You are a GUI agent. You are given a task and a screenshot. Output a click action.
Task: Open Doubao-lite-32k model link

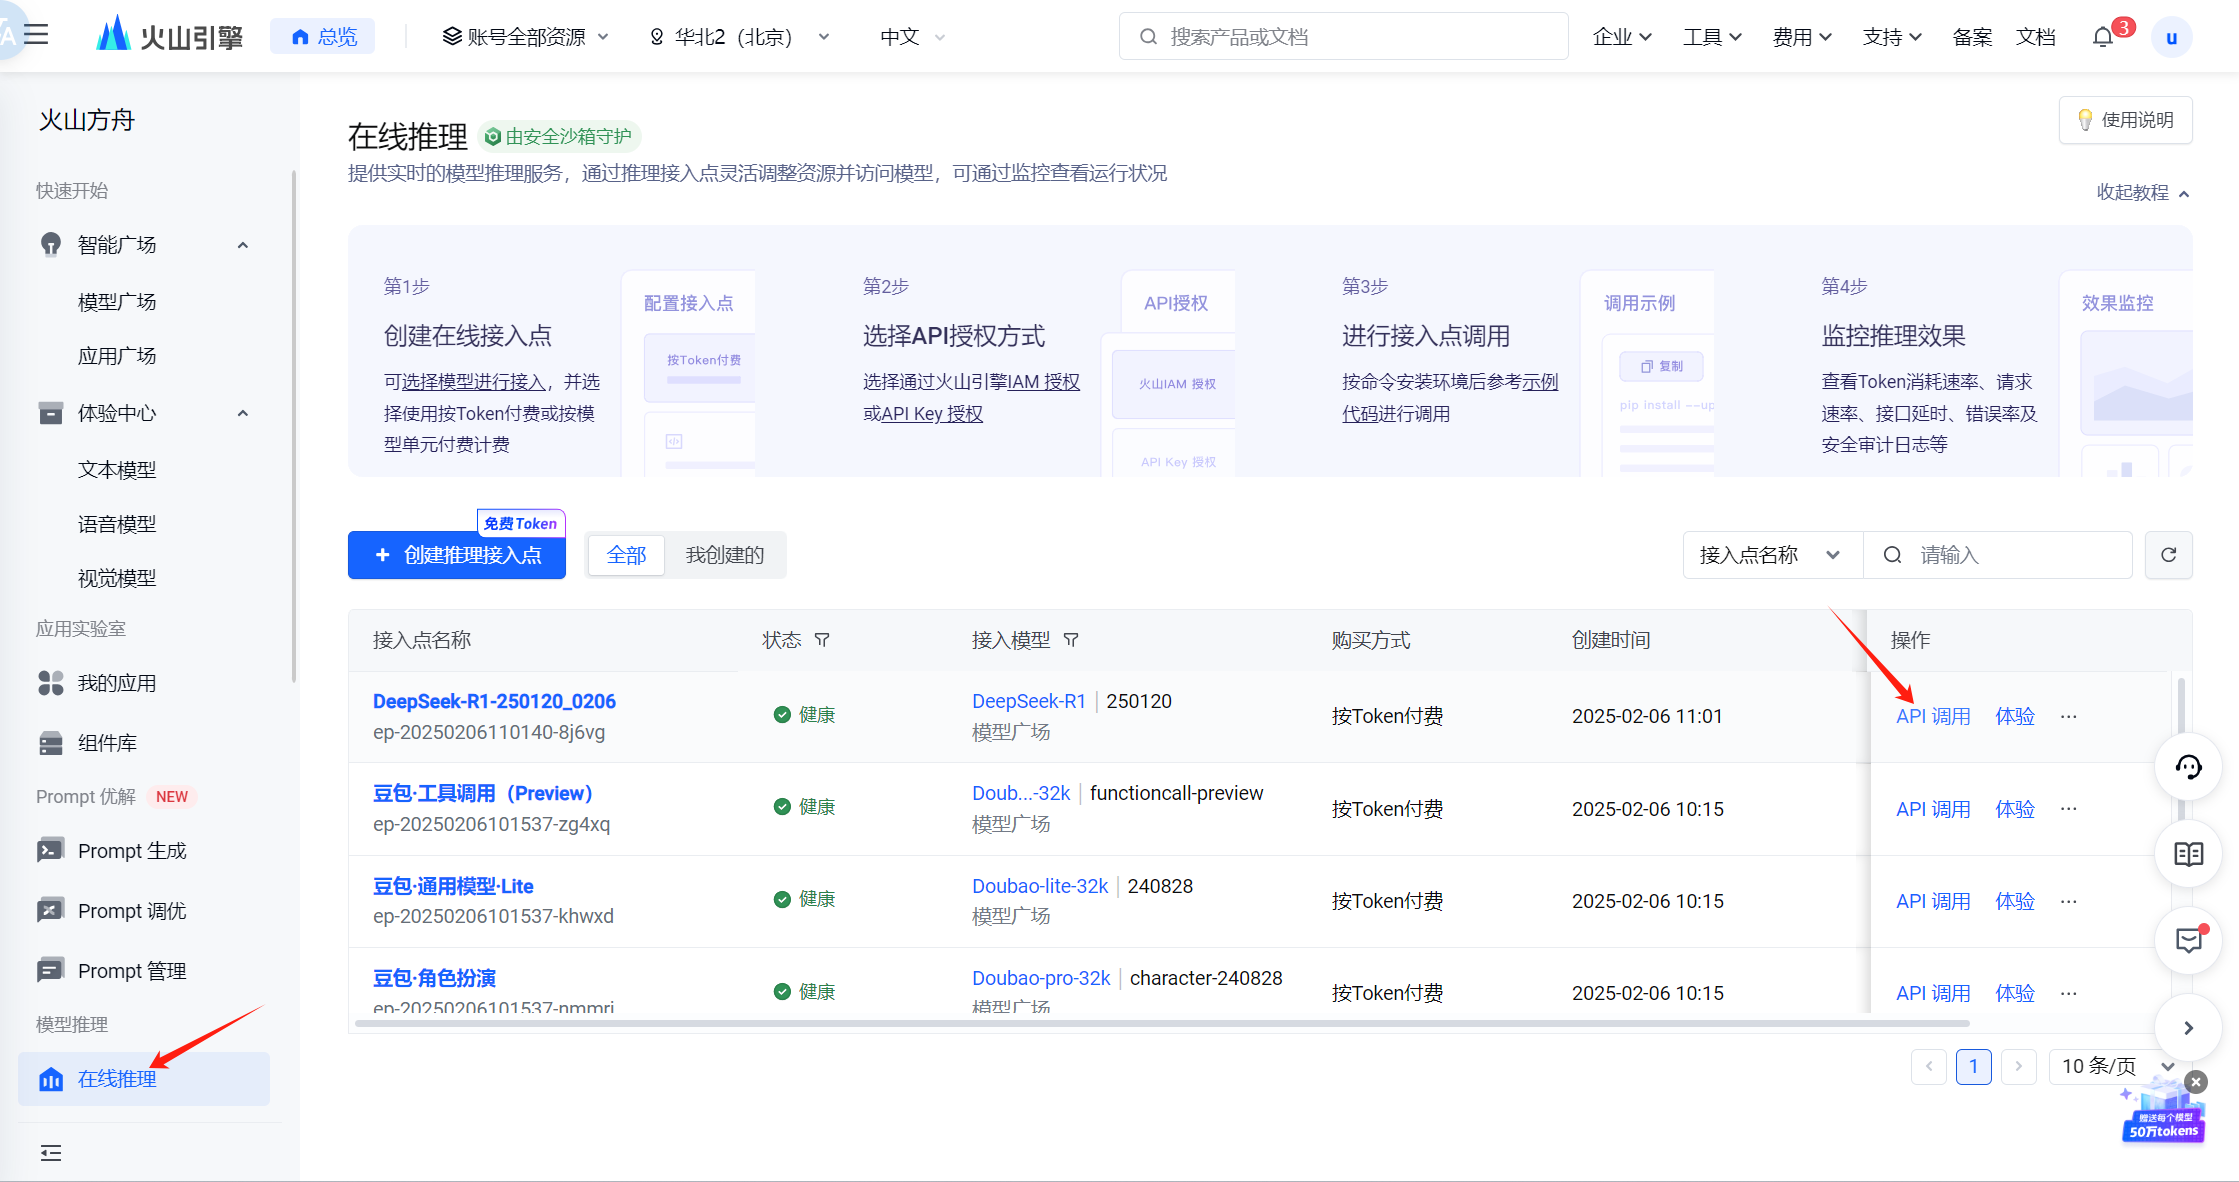pyautogui.click(x=1040, y=886)
